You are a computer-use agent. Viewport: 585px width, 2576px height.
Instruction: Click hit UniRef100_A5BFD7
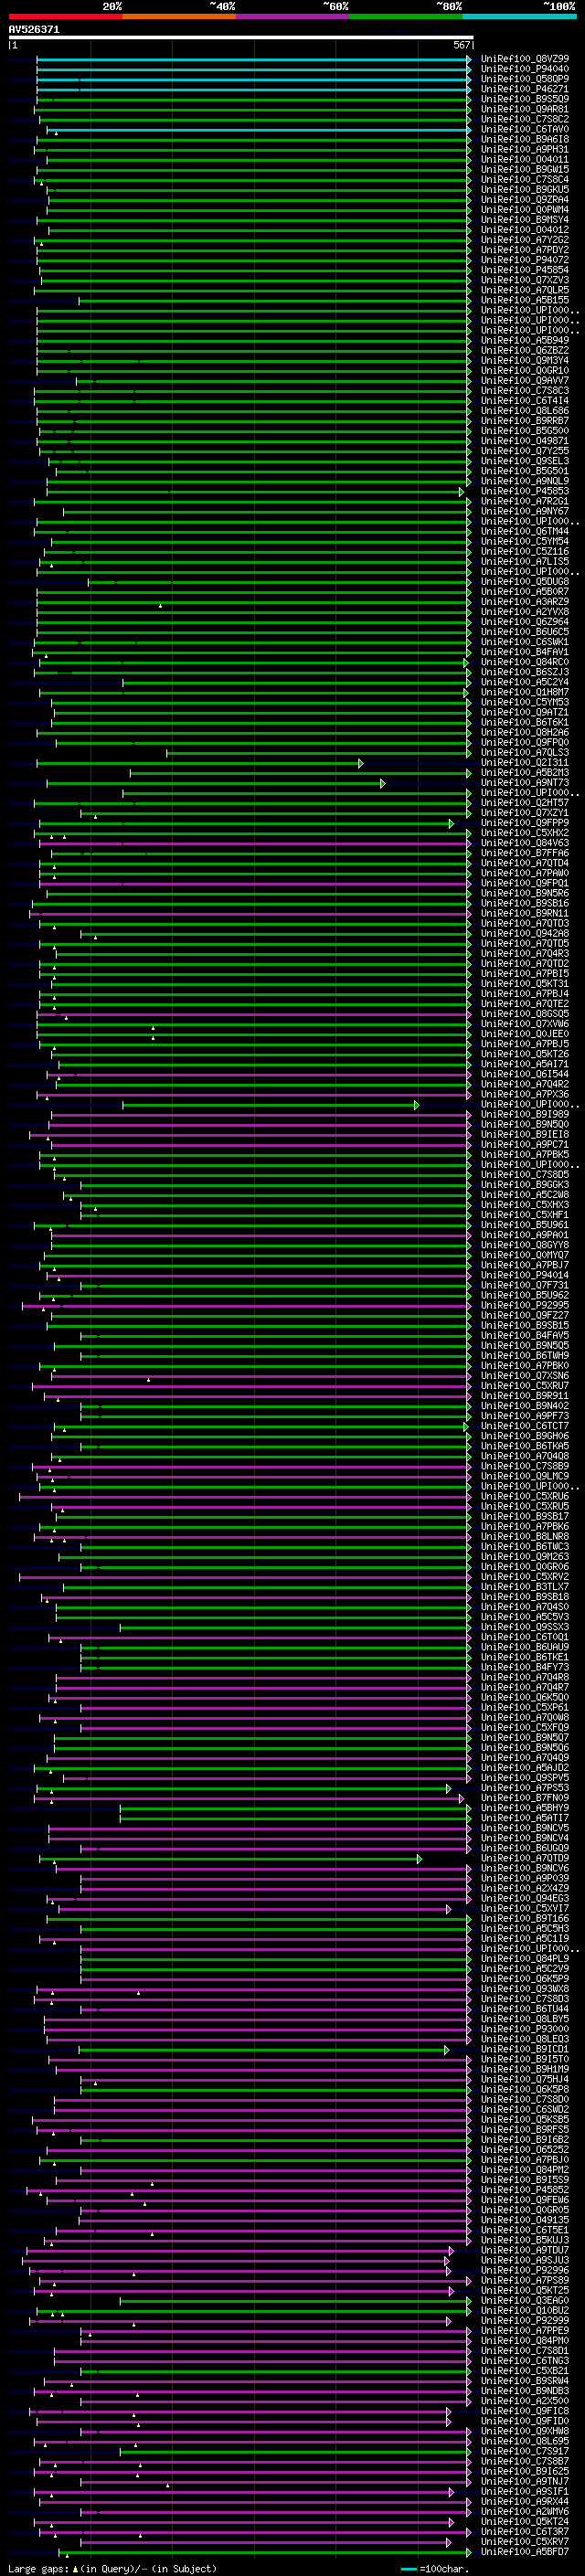click(525, 2552)
